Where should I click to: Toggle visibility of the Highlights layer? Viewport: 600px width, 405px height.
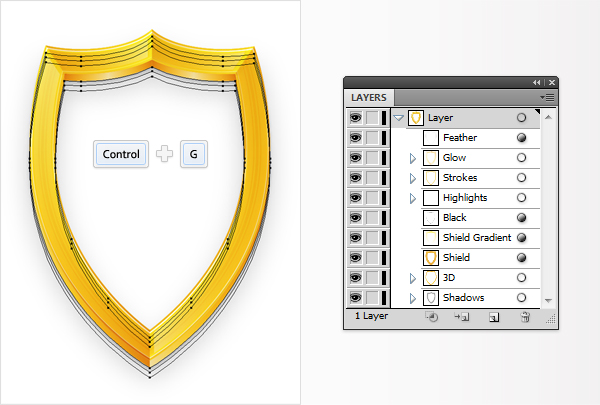click(355, 198)
